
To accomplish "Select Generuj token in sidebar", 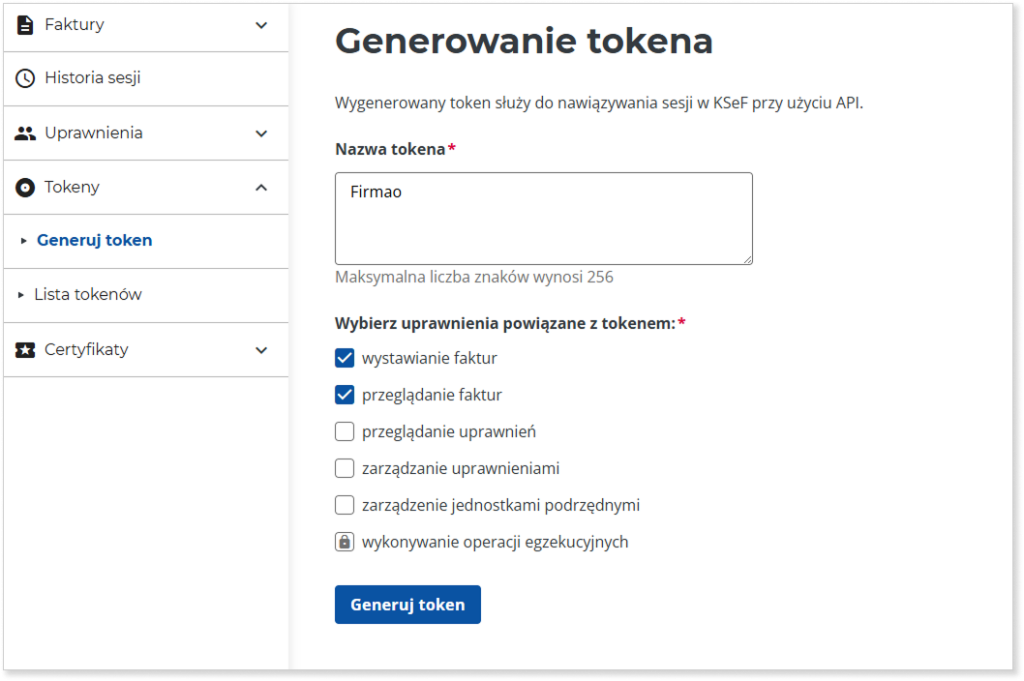I will point(94,241).
